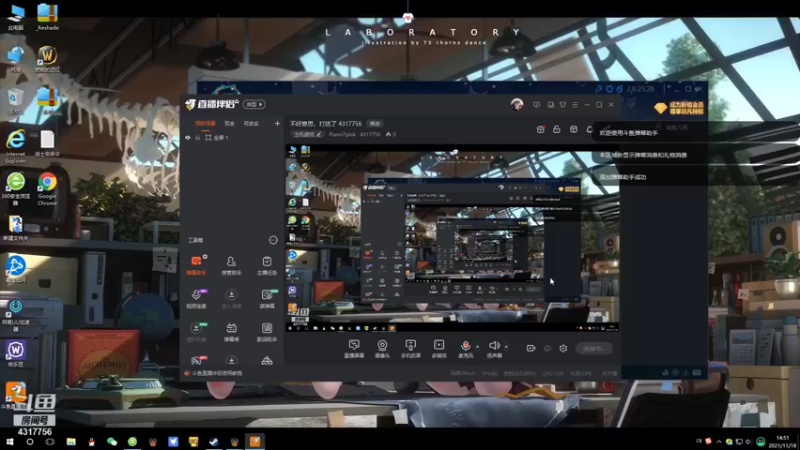The image size is (800, 450).
Task: Click the CPU usage status text
Action: (x=553, y=373)
